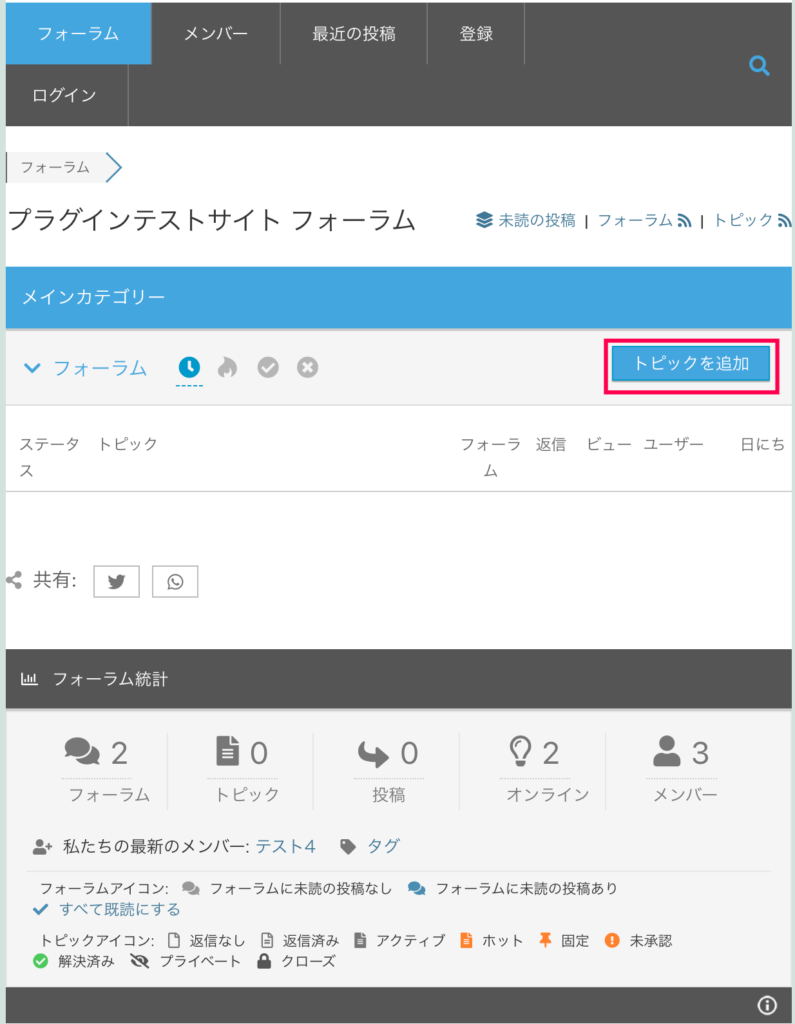The image size is (795, 1024).
Task: Select the recent topics clock icon
Action: point(189,367)
